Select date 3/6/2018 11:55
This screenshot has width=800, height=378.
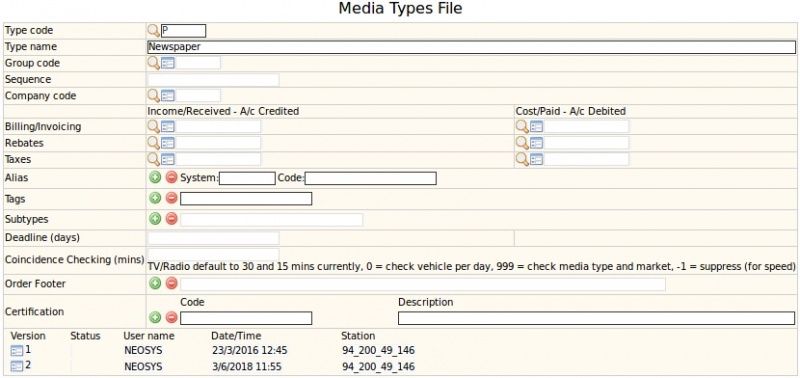(247, 367)
